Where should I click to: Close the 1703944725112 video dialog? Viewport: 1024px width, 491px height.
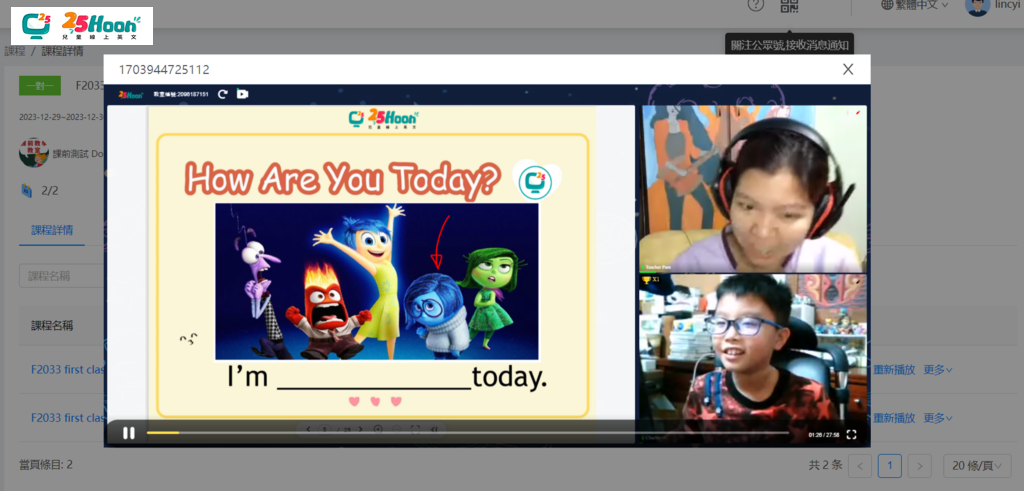pyautogui.click(x=848, y=69)
